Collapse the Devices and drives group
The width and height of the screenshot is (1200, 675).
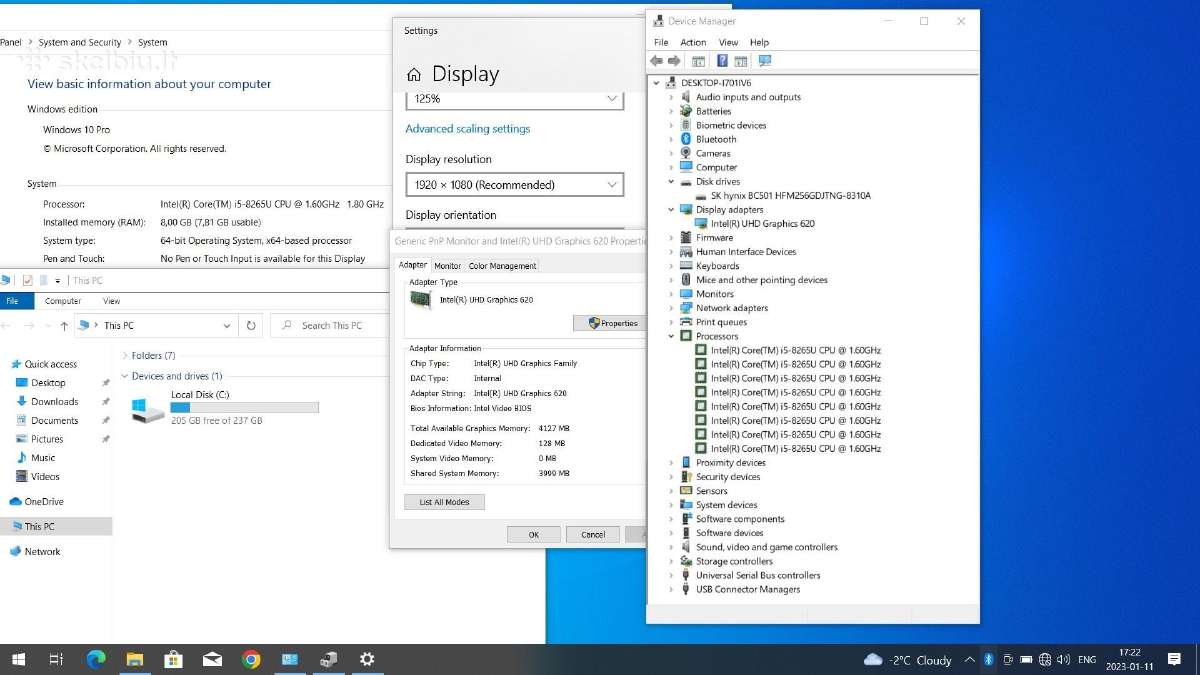[124, 376]
